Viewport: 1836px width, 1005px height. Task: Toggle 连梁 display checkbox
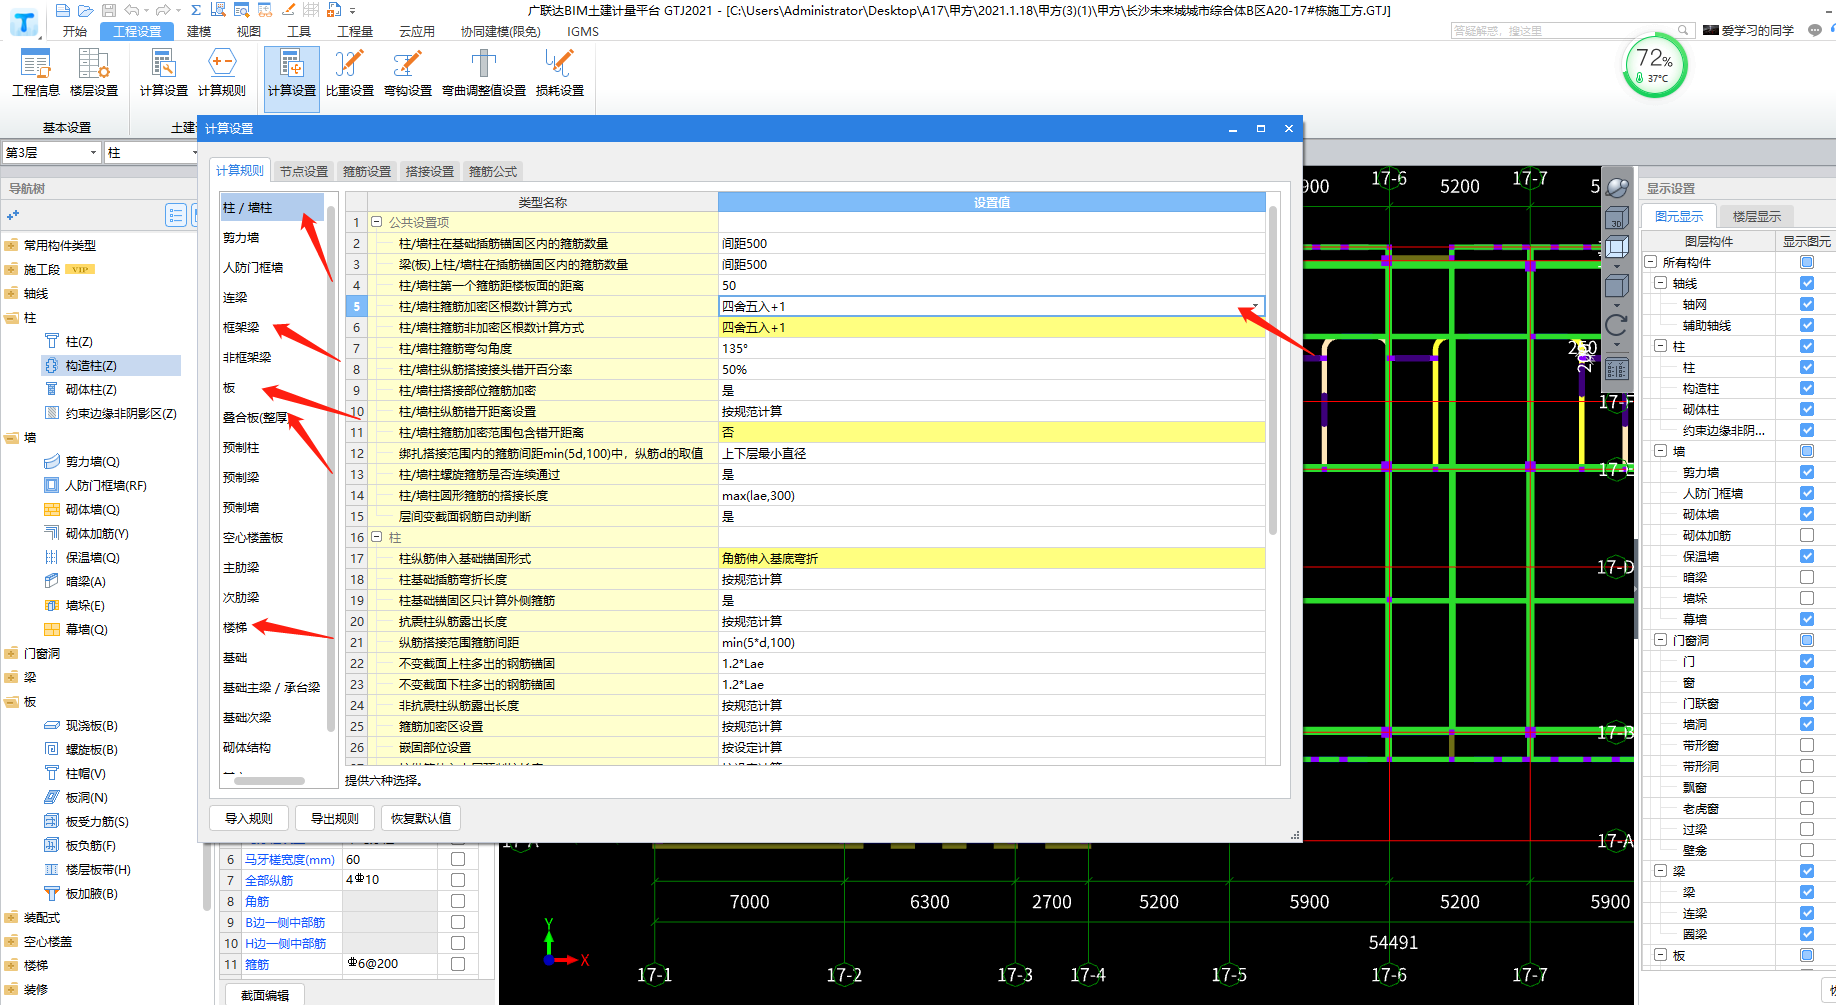[x=1807, y=913]
